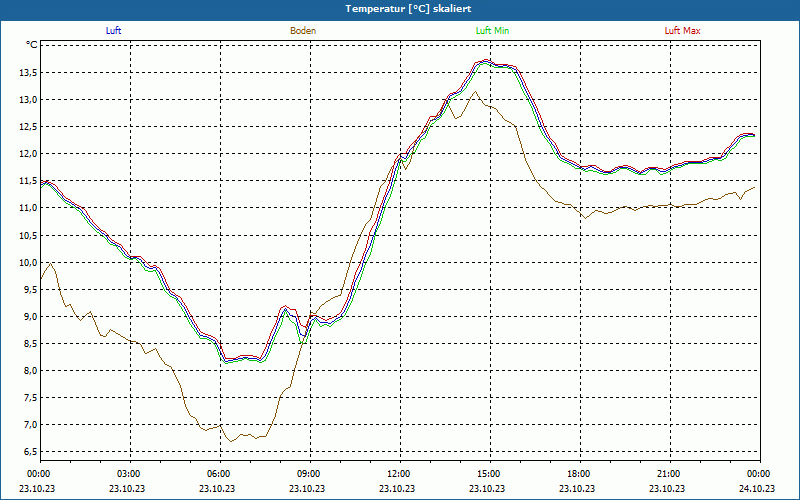Screen dimensions: 800x500
Task: Click the 10,0 y-axis value
Action: coord(28,262)
